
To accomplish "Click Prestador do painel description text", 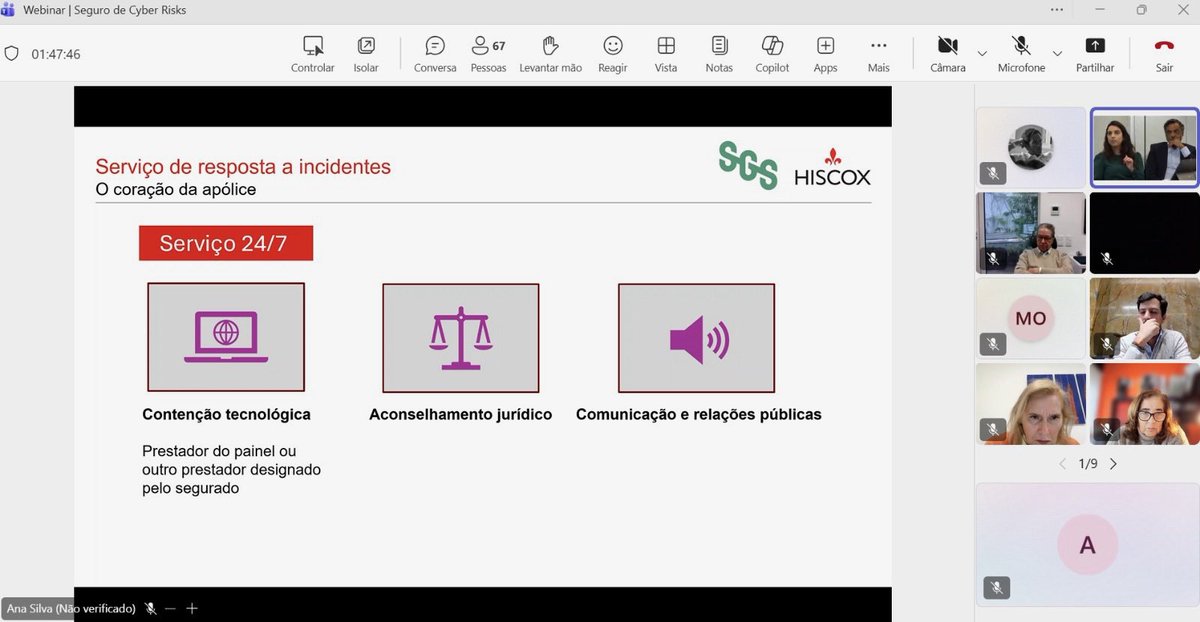I will click(x=231, y=470).
